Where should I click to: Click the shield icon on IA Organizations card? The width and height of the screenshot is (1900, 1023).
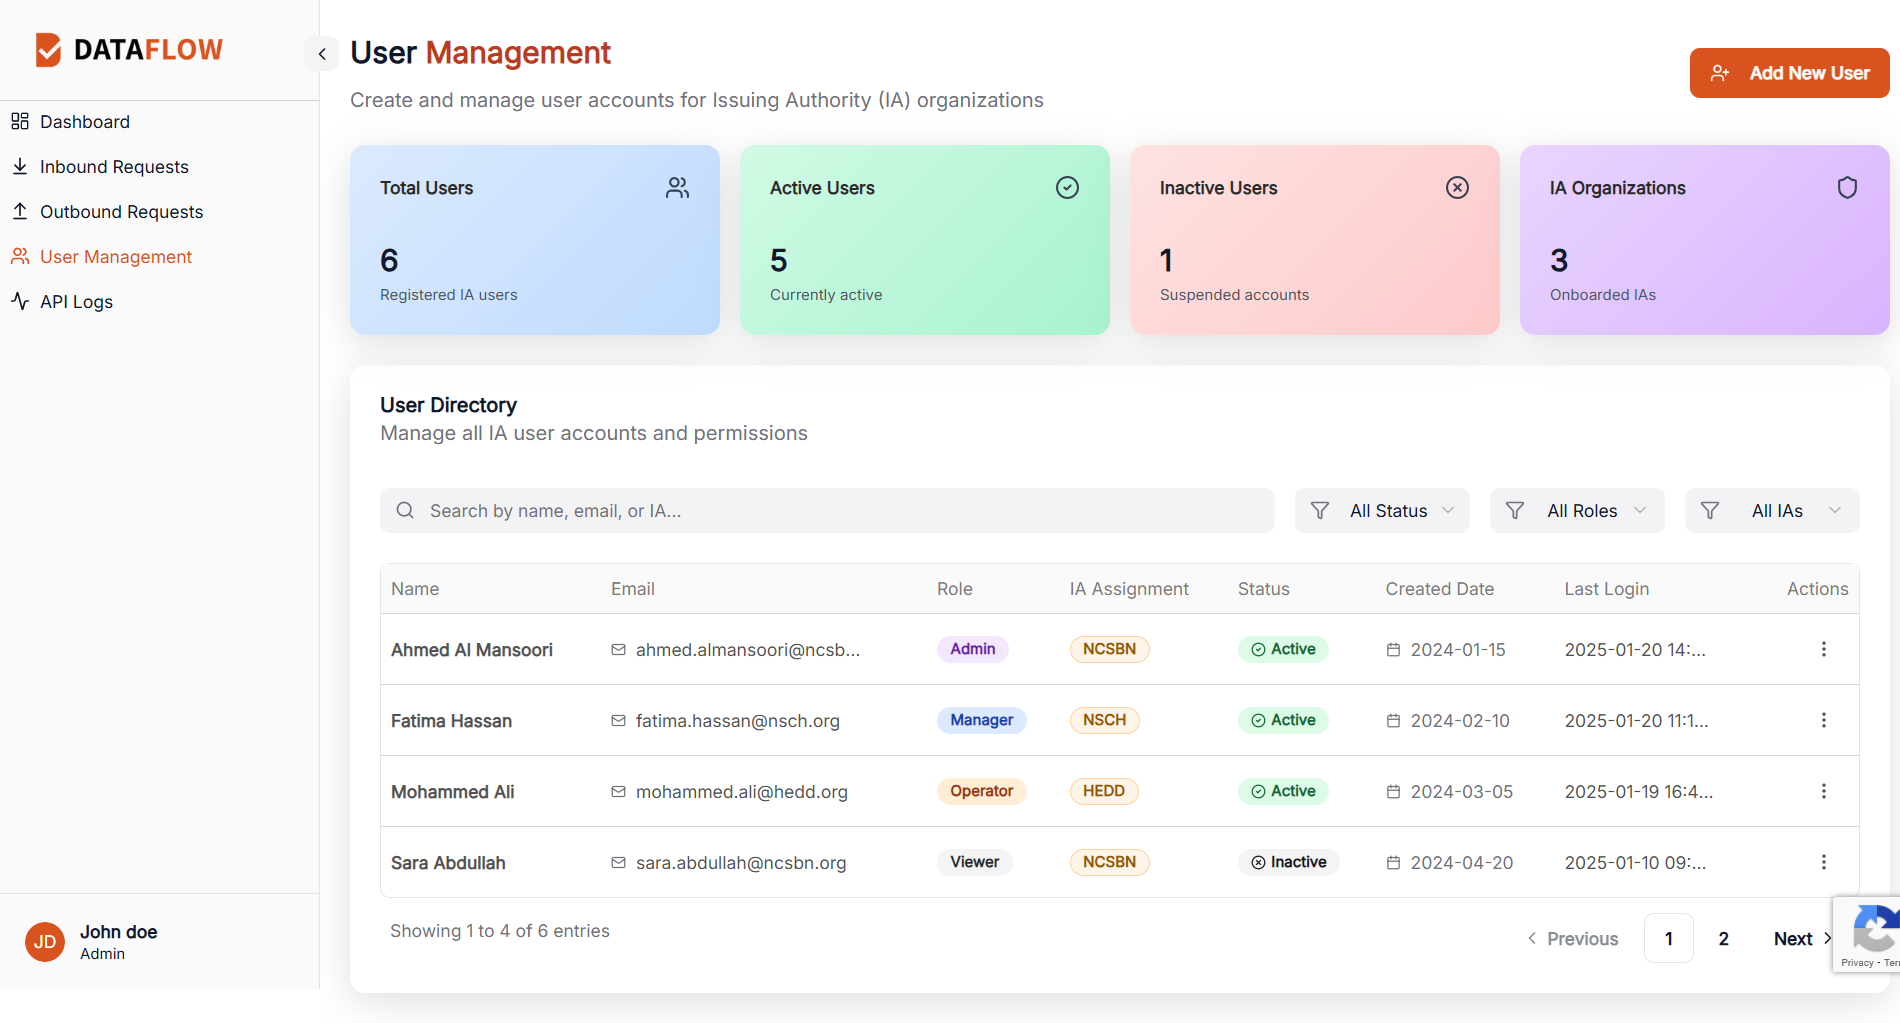click(x=1847, y=188)
